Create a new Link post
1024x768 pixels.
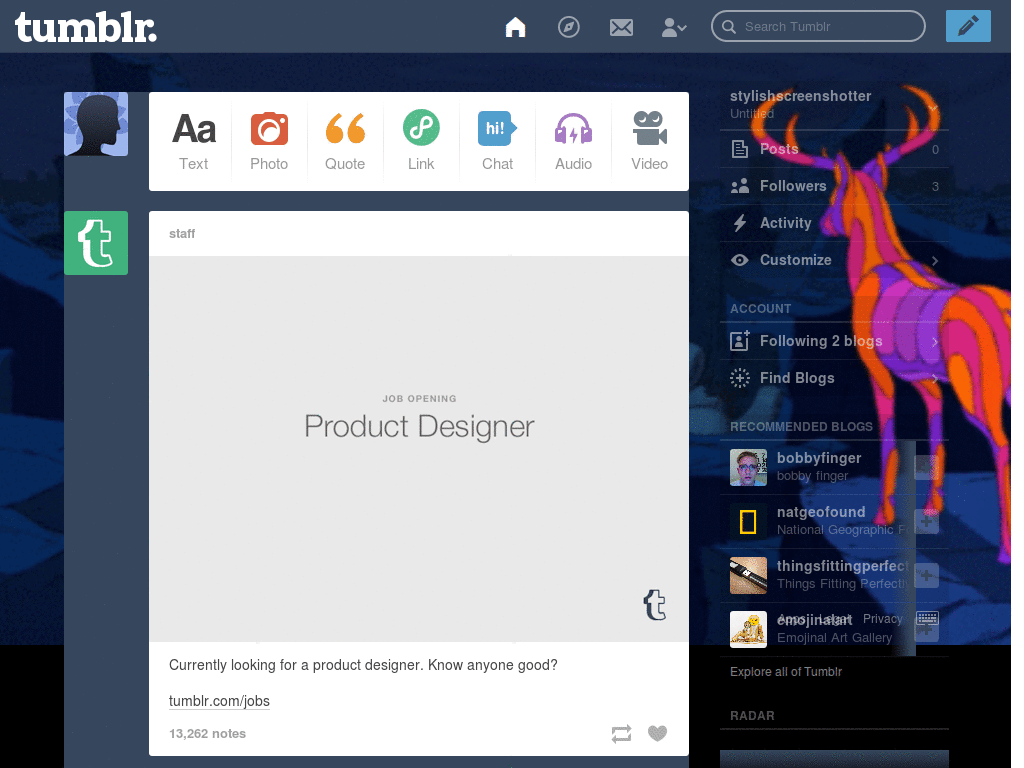(421, 141)
